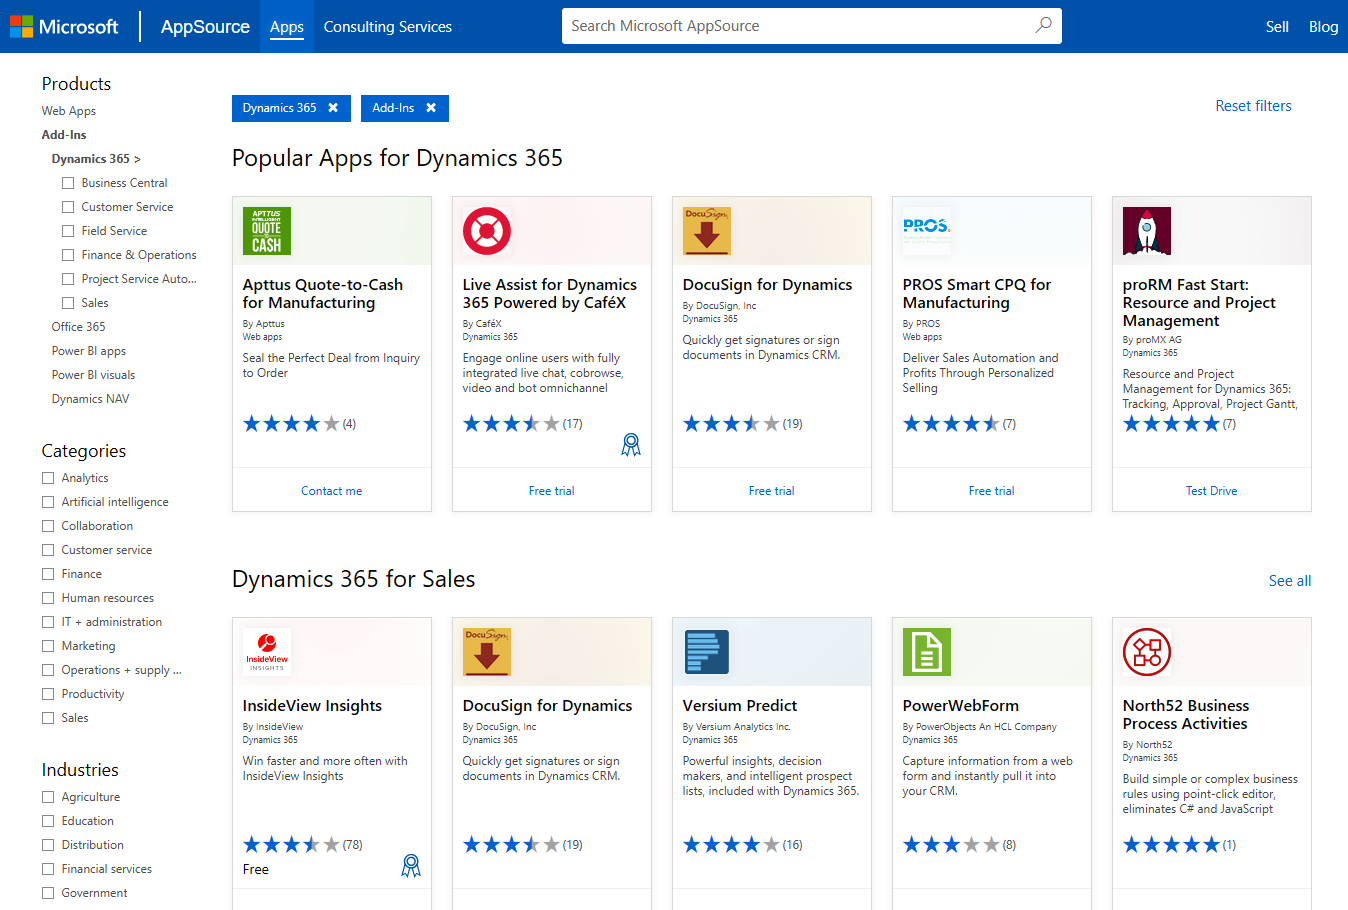1348x910 pixels.
Task: Click the PROS logo icon
Action: (x=927, y=231)
